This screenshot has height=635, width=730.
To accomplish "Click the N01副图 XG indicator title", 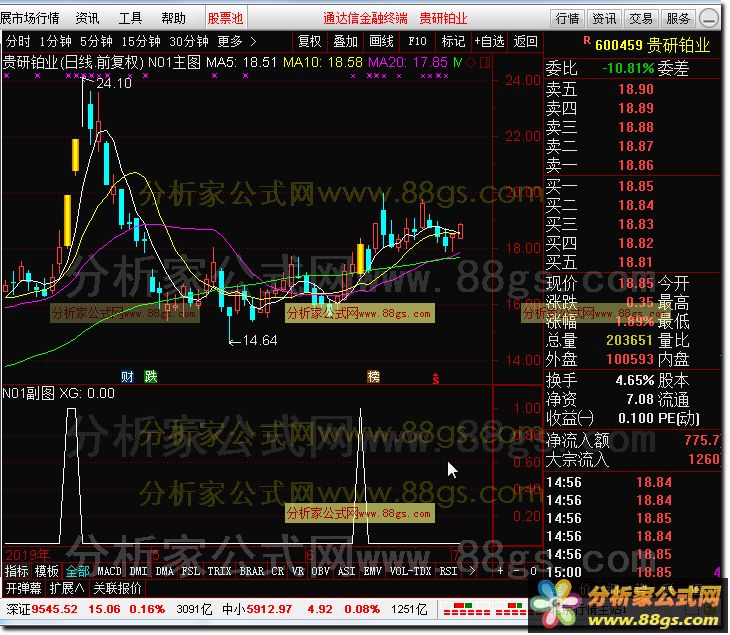I will pos(59,393).
